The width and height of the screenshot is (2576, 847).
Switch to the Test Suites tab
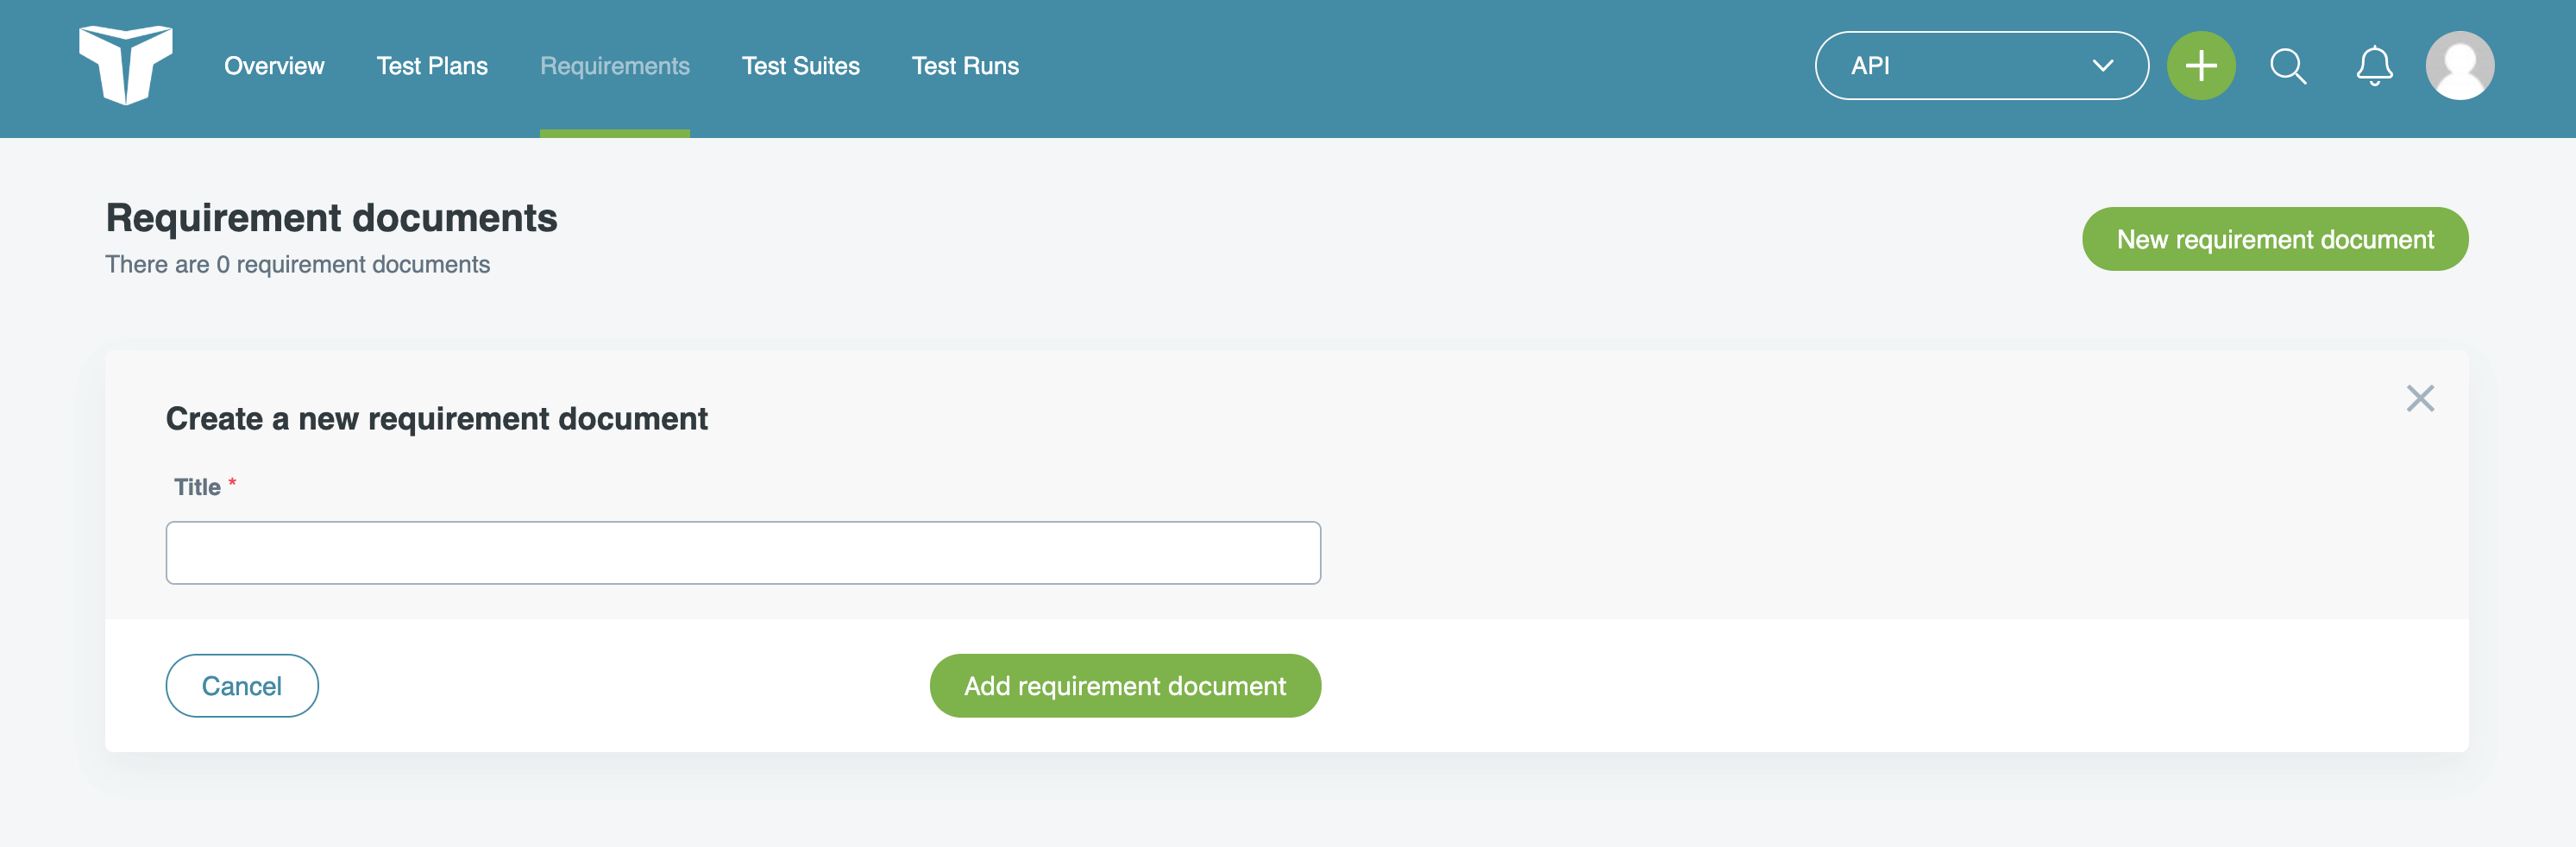[x=801, y=66]
